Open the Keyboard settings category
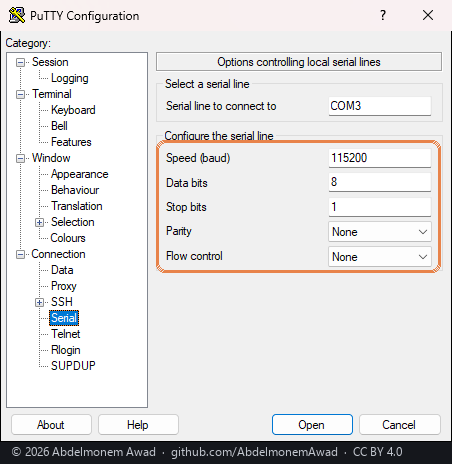Viewport: 452px width, 464px height. point(73,110)
